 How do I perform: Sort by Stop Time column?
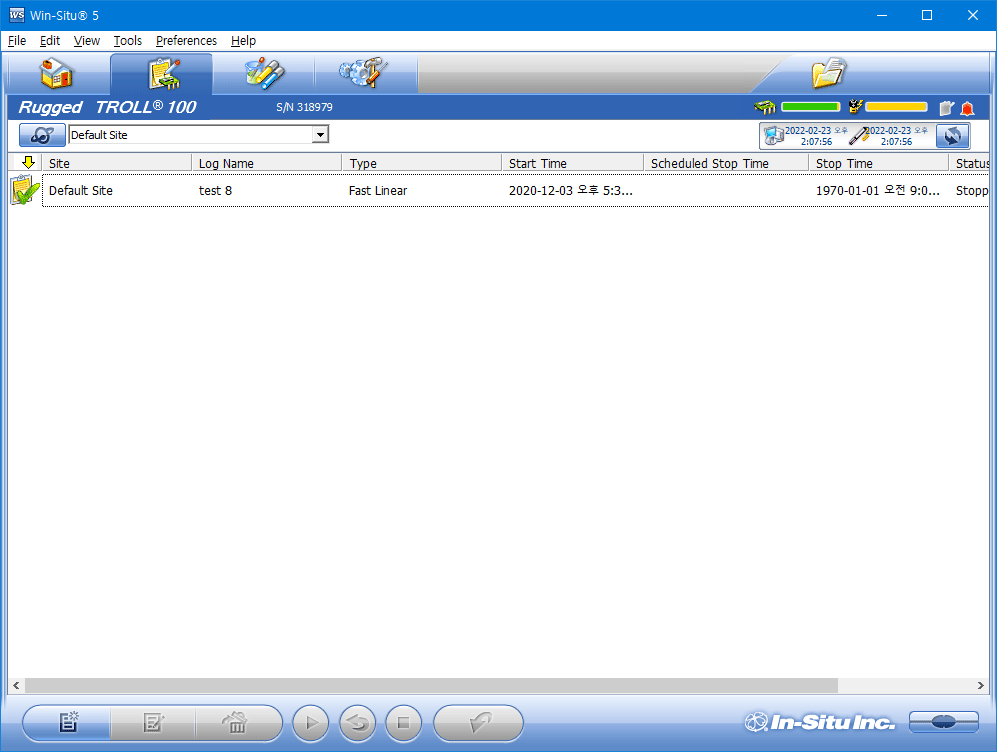[x=879, y=163]
